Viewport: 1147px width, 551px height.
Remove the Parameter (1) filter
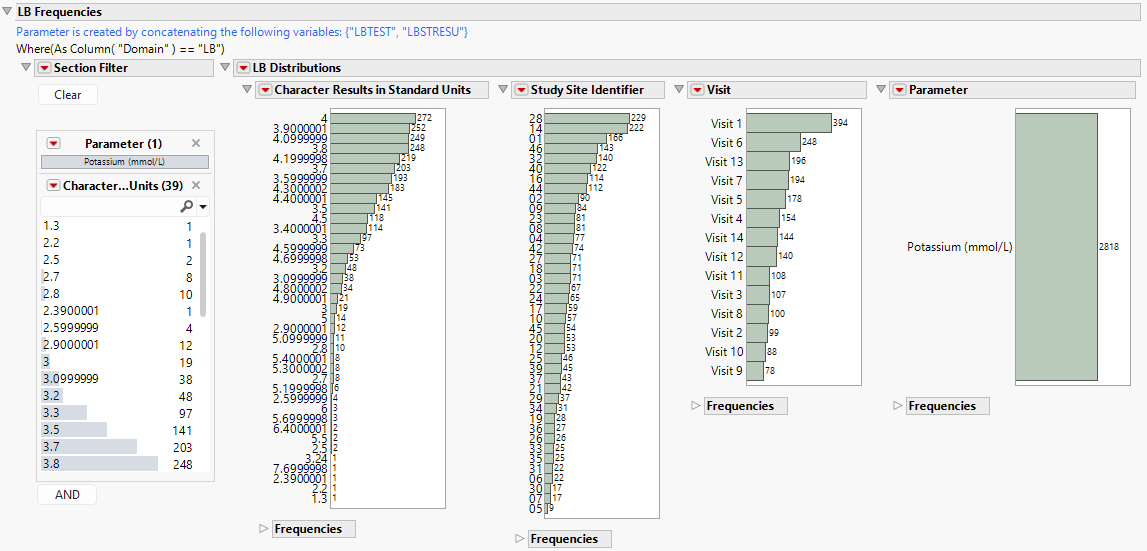(x=196, y=143)
